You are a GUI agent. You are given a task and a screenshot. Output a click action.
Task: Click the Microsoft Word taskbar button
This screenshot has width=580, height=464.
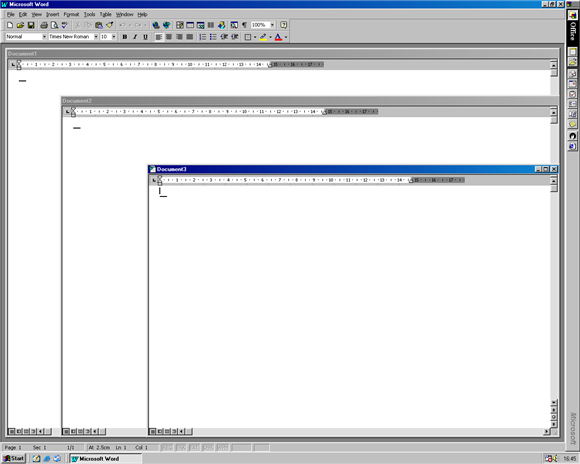[x=105, y=459]
